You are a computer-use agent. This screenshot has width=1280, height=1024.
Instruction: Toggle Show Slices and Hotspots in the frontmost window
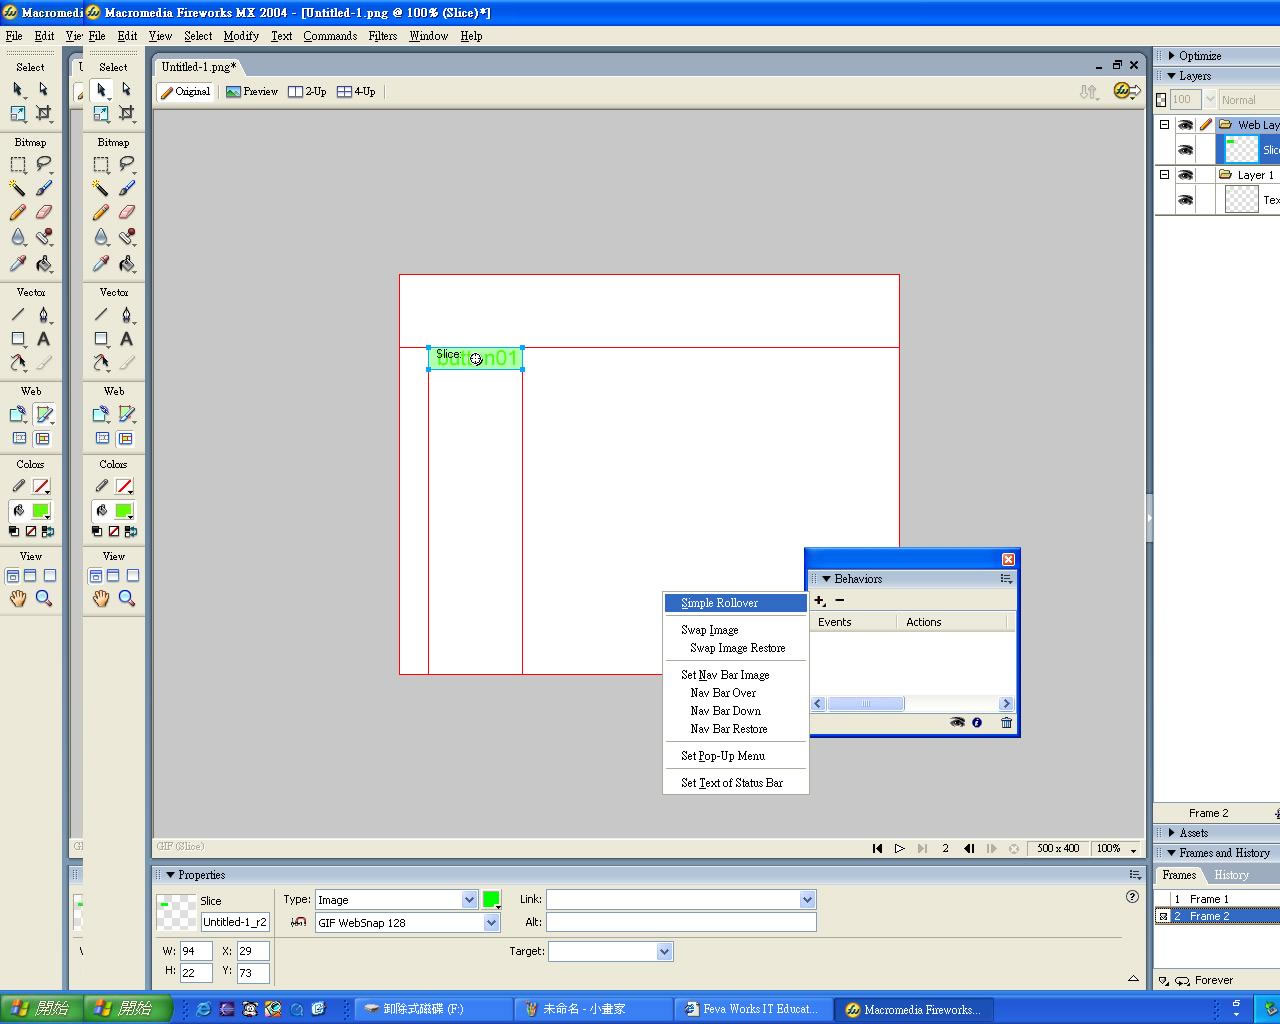coord(126,438)
